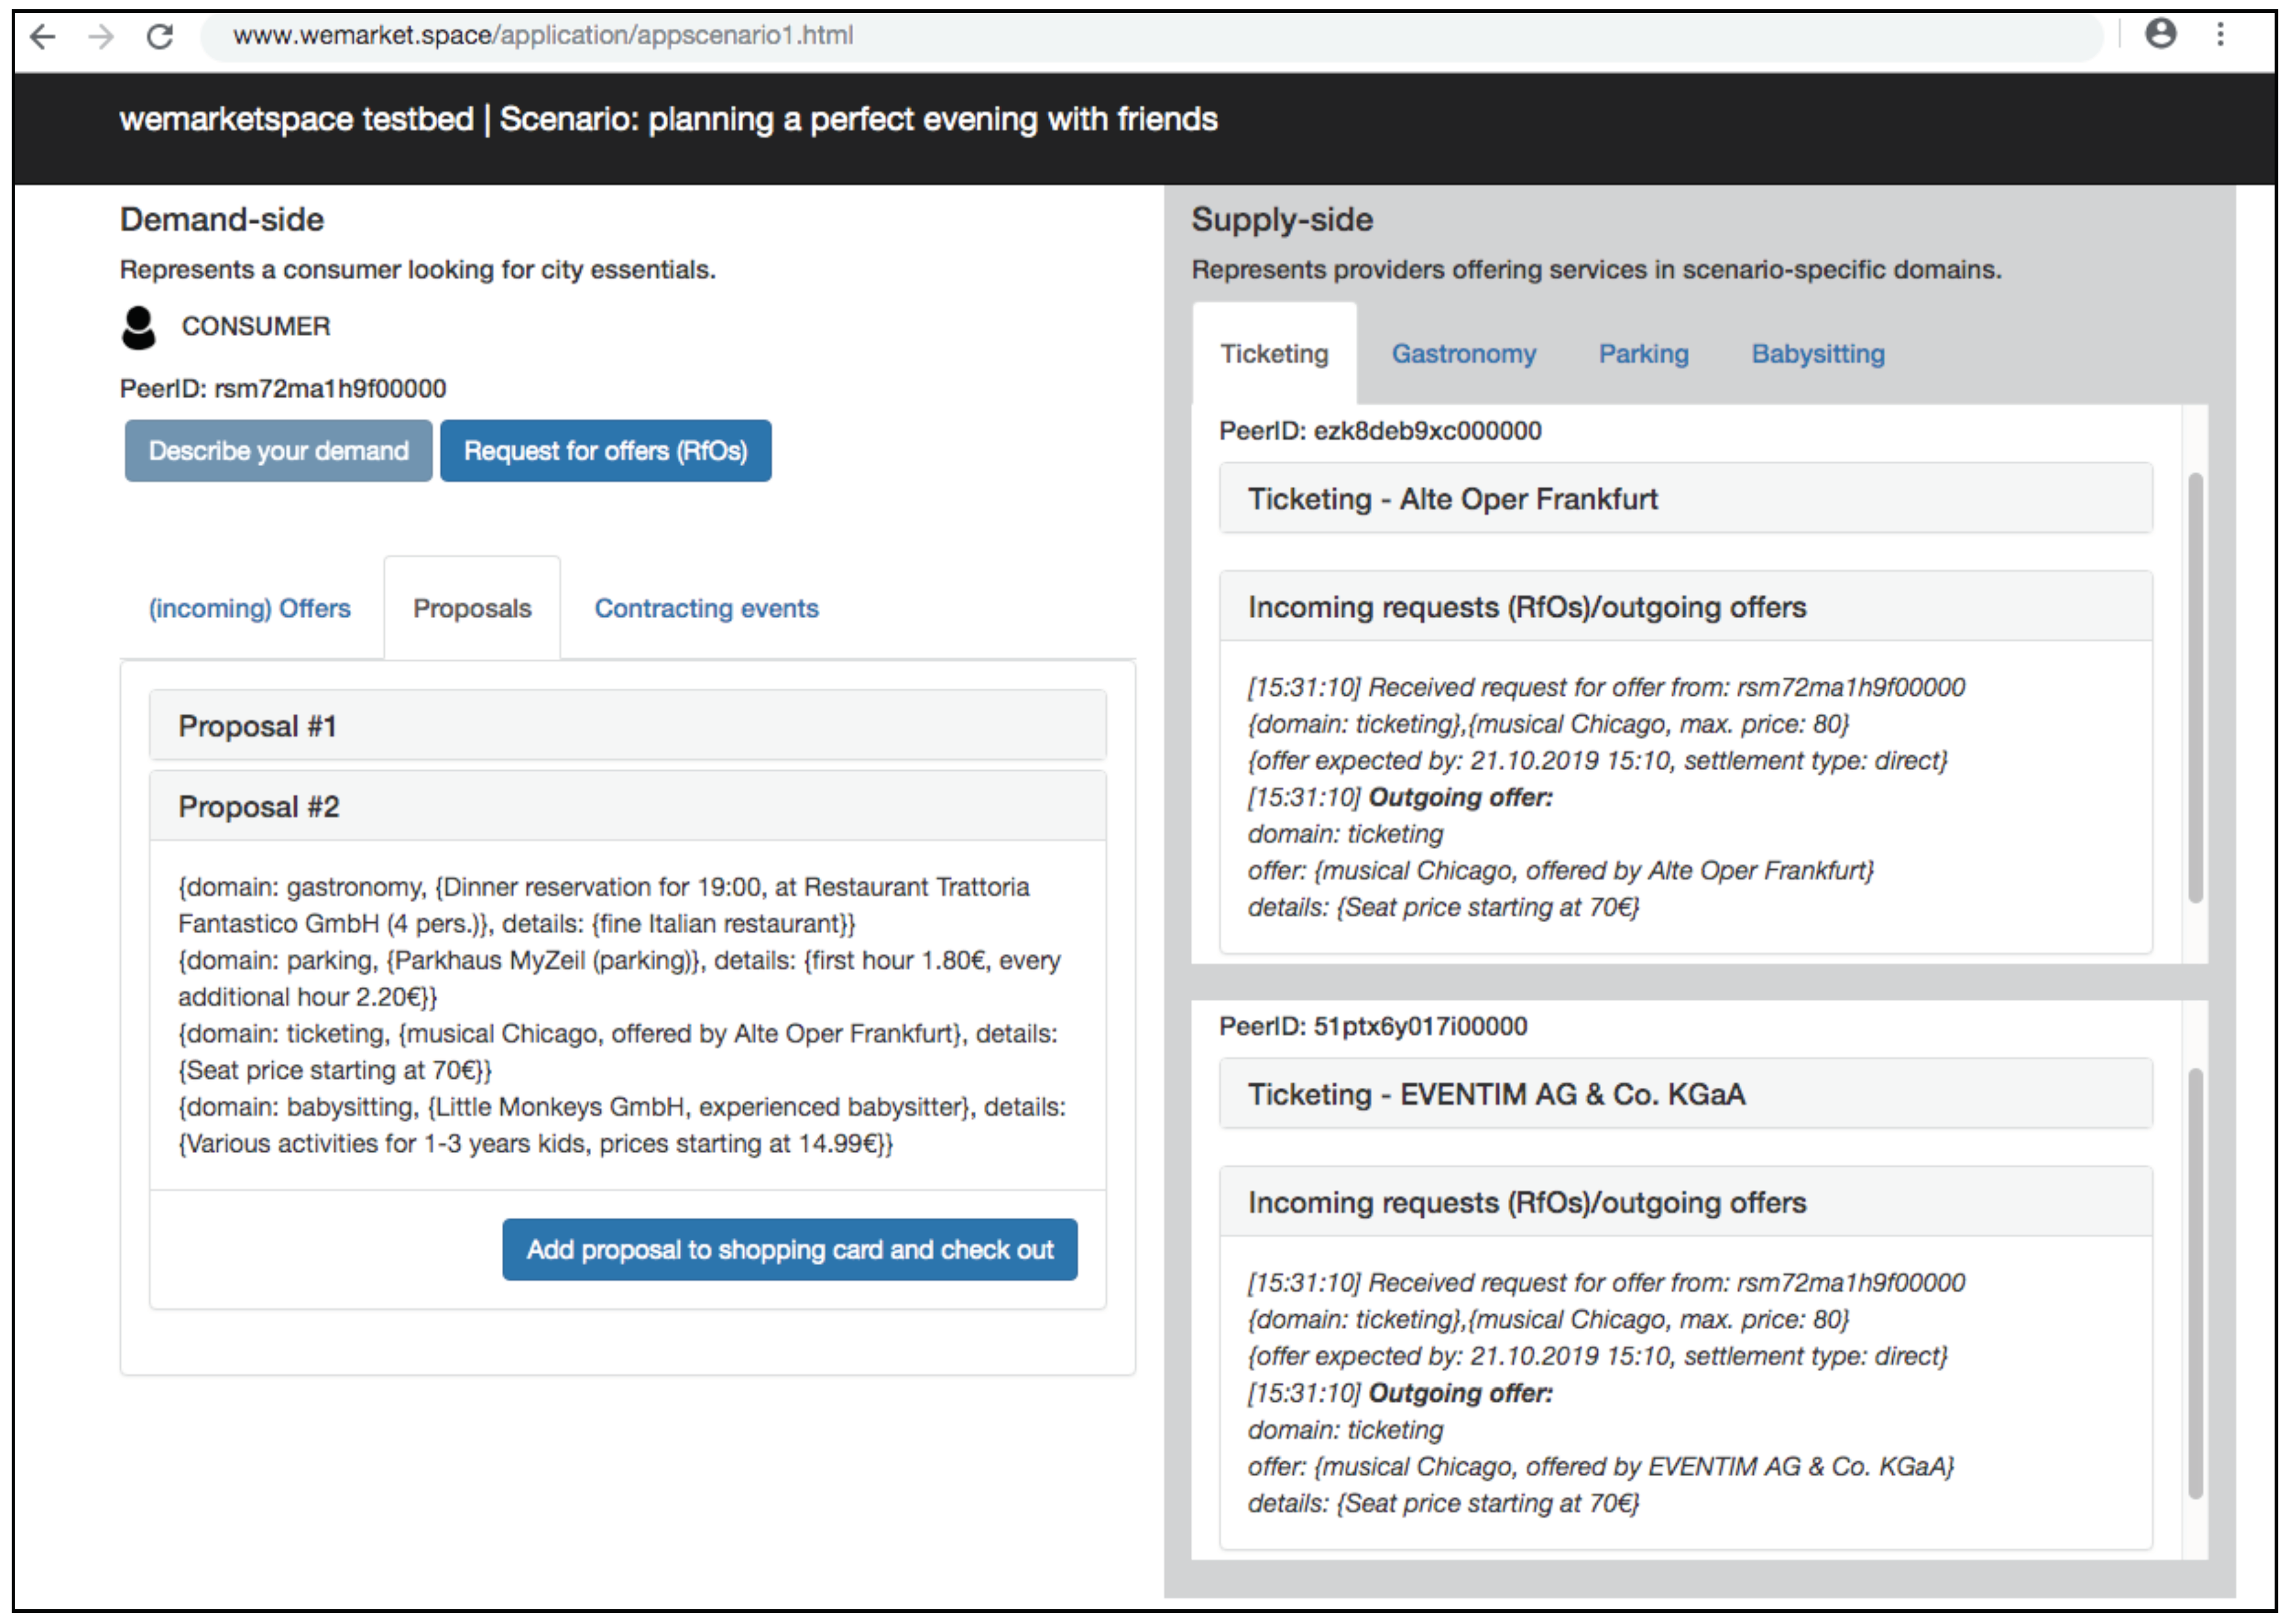The width and height of the screenshot is (2290, 1624).
Task: Toggle Ticketing - Alte Oper Frankfurt panel
Action: [1685, 499]
